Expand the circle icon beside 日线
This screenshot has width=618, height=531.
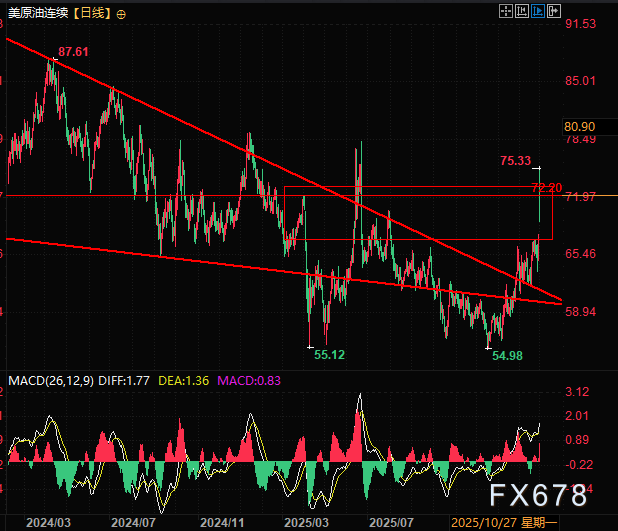(122, 14)
